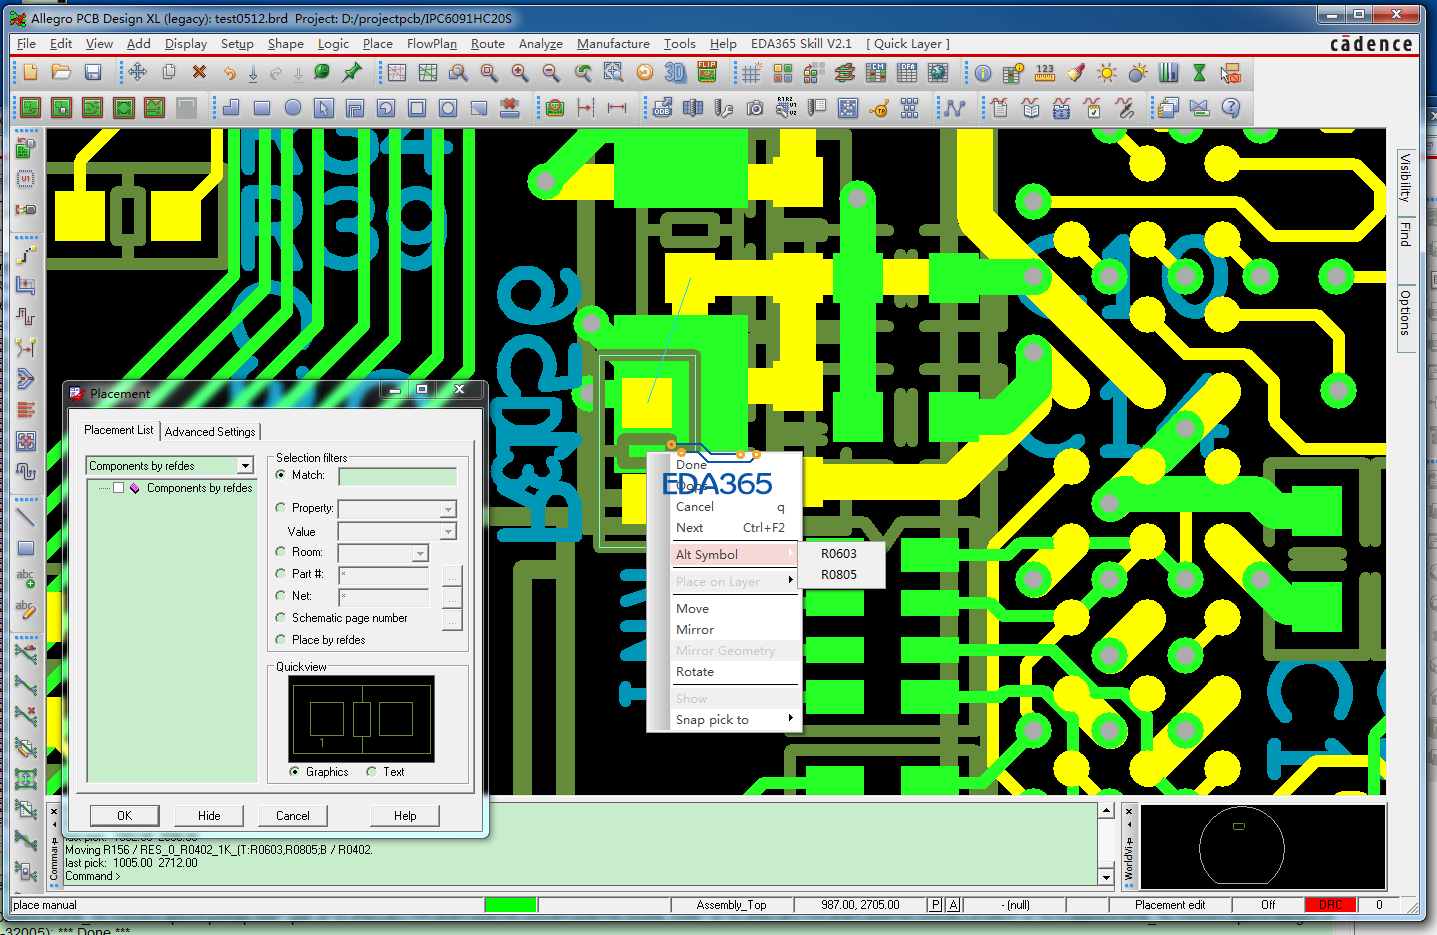
Task: Select the Property radio button
Action: (x=281, y=508)
